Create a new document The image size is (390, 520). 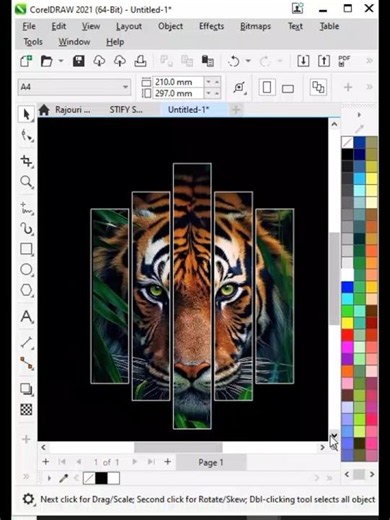pyautogui.click(x=26, y=61)
